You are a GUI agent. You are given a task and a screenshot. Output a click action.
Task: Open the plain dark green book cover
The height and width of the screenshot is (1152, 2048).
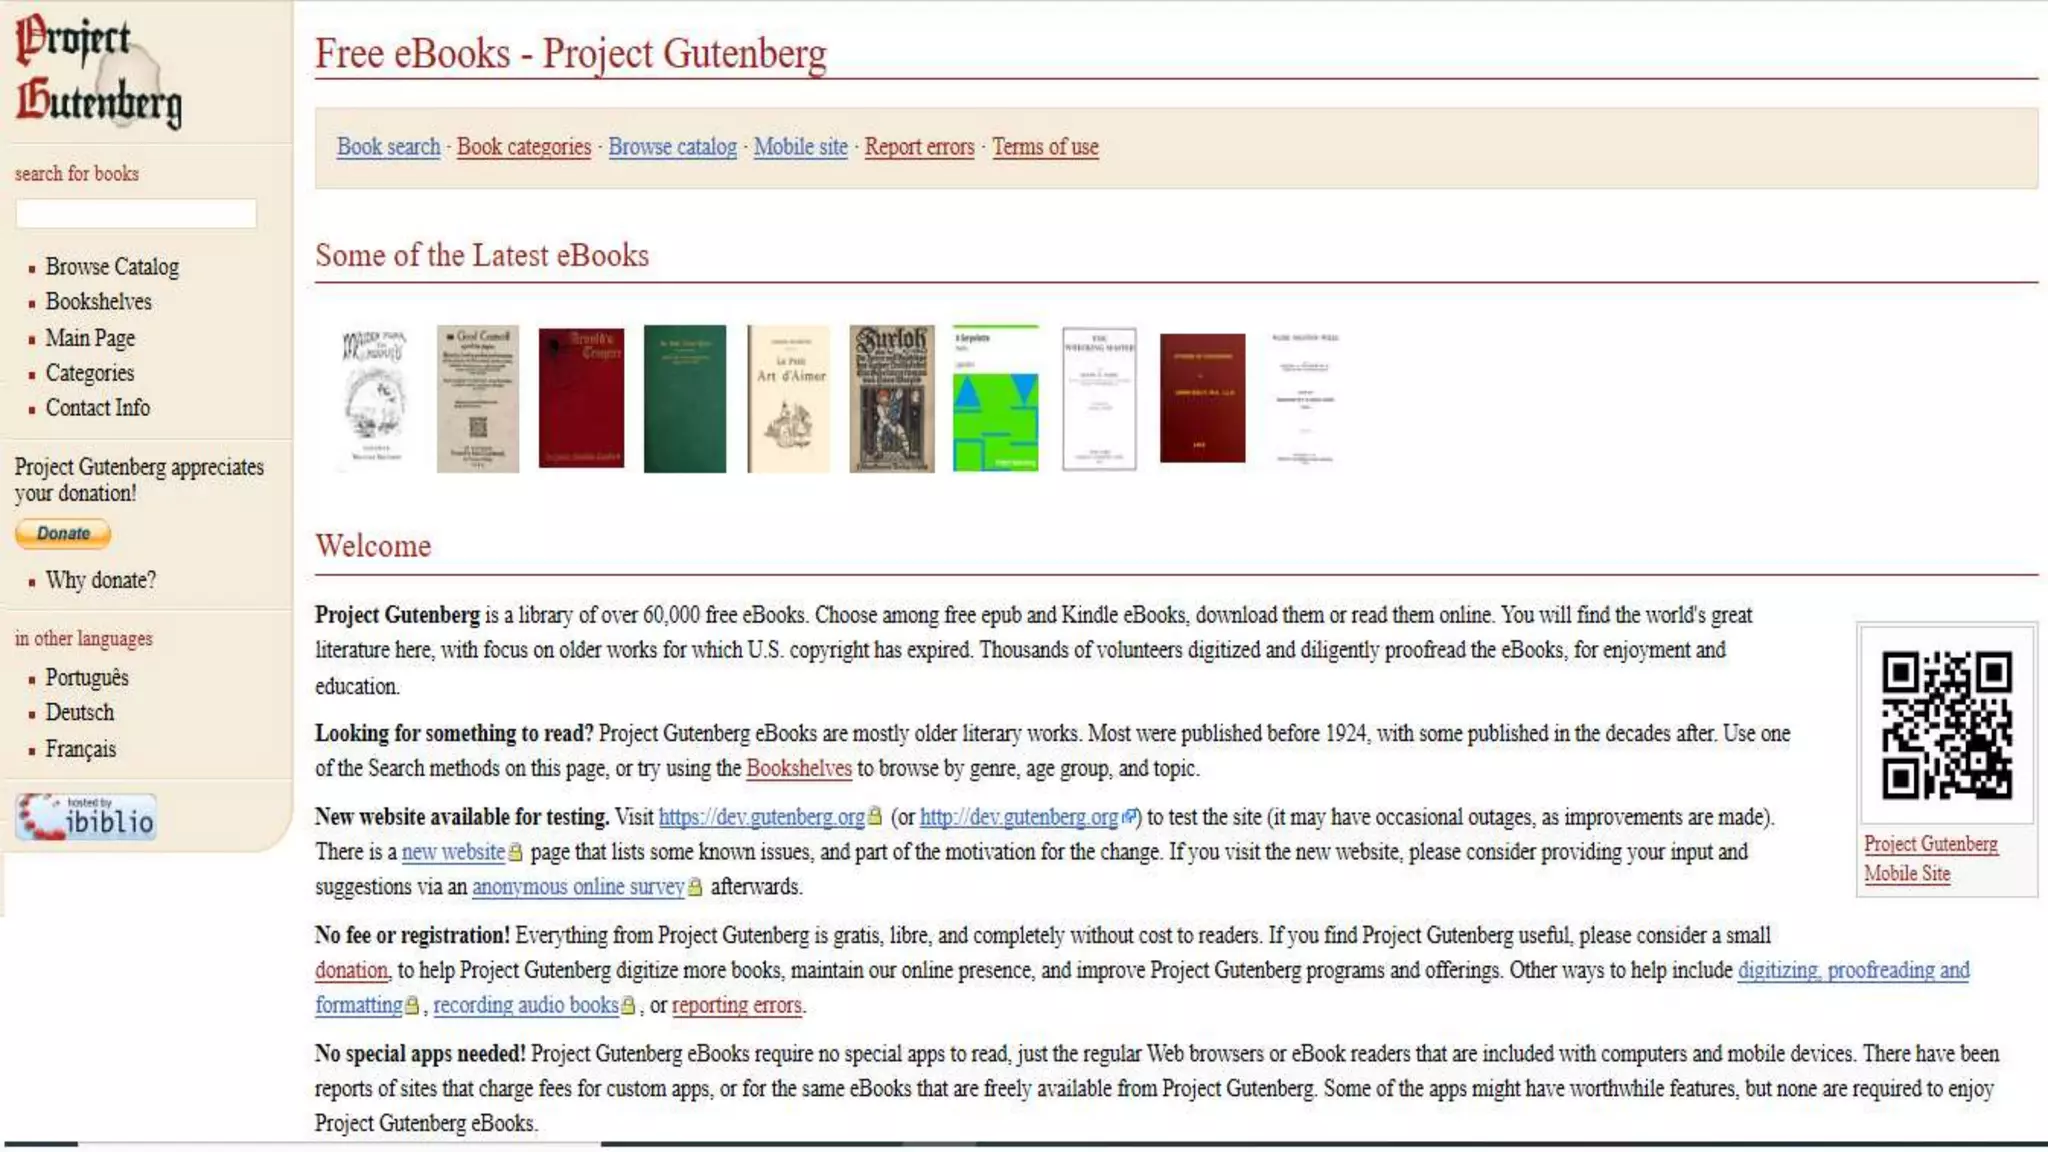click(684, 398)
